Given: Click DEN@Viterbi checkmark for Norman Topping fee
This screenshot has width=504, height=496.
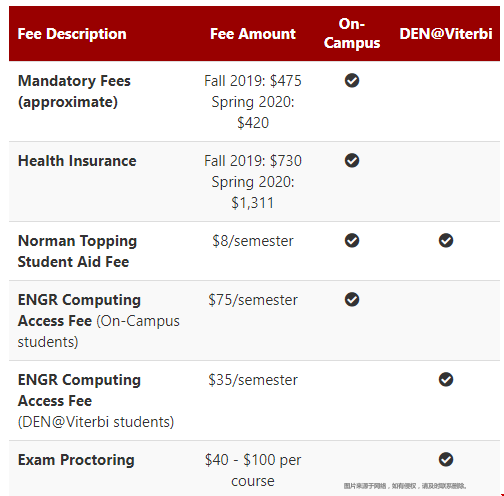Looking at the screenshot, I should point(446,240).
